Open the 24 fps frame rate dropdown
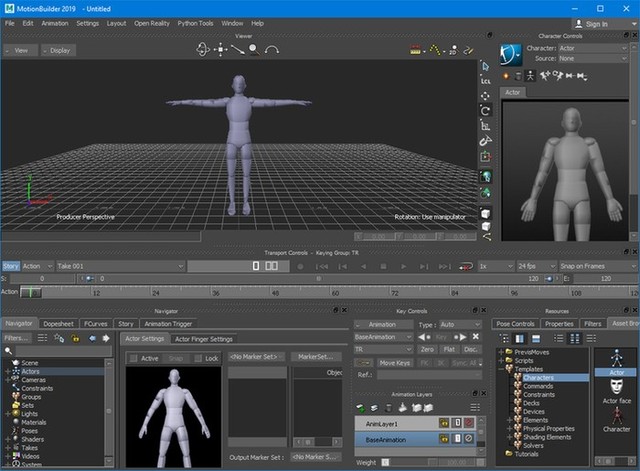 click(535, 267)
